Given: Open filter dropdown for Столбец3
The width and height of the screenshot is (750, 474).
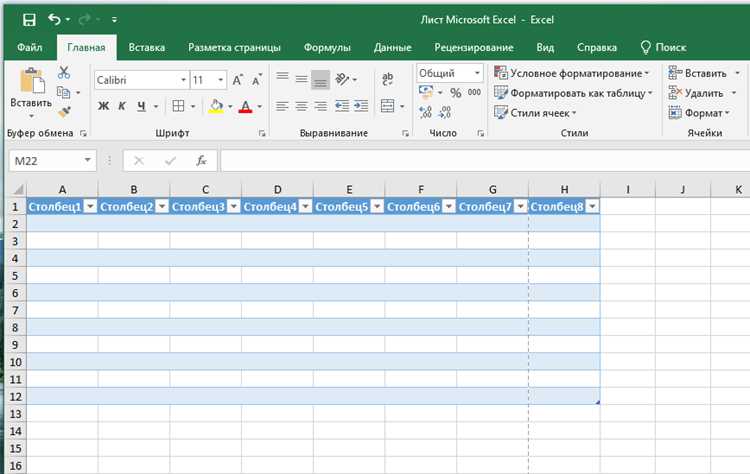Looking at the screenshot, I should point(234,207).
